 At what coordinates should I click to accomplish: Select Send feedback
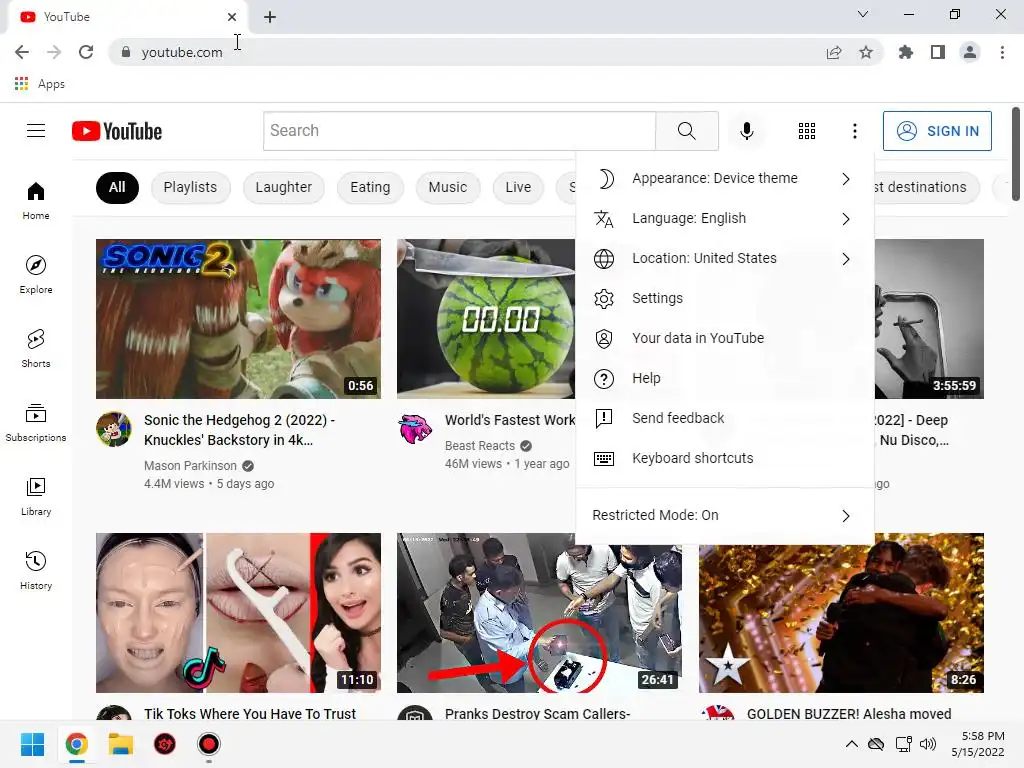tap(725, 418)
